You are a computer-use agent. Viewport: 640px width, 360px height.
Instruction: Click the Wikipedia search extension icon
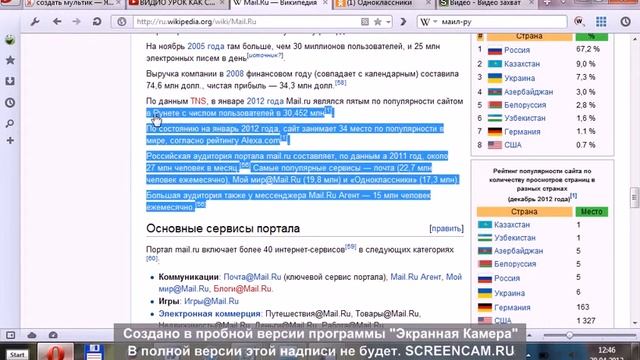pyautogui.click(x=579, y=22)
